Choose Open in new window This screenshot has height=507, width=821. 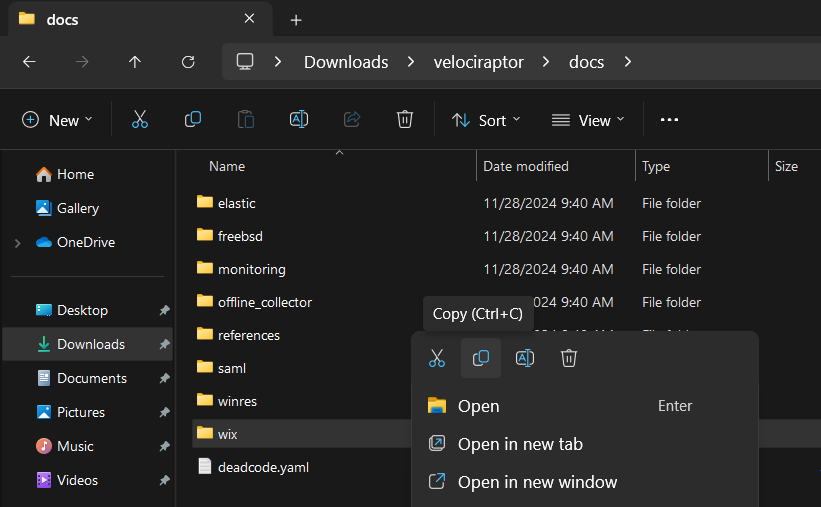tap(585, 482)
